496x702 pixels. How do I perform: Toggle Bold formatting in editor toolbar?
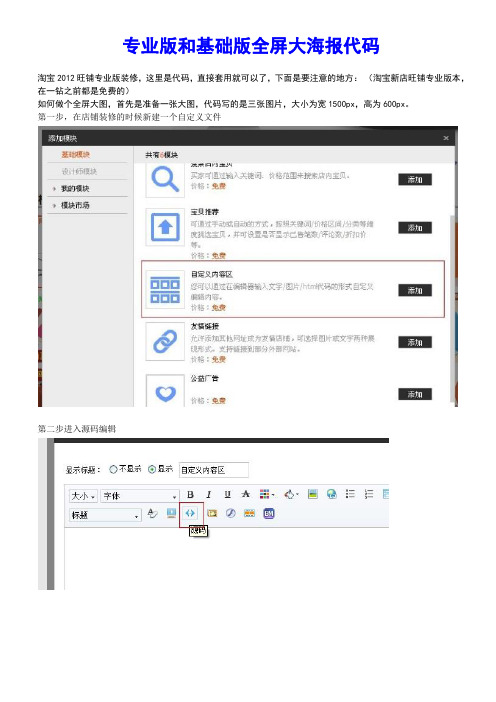pos(190,494)
